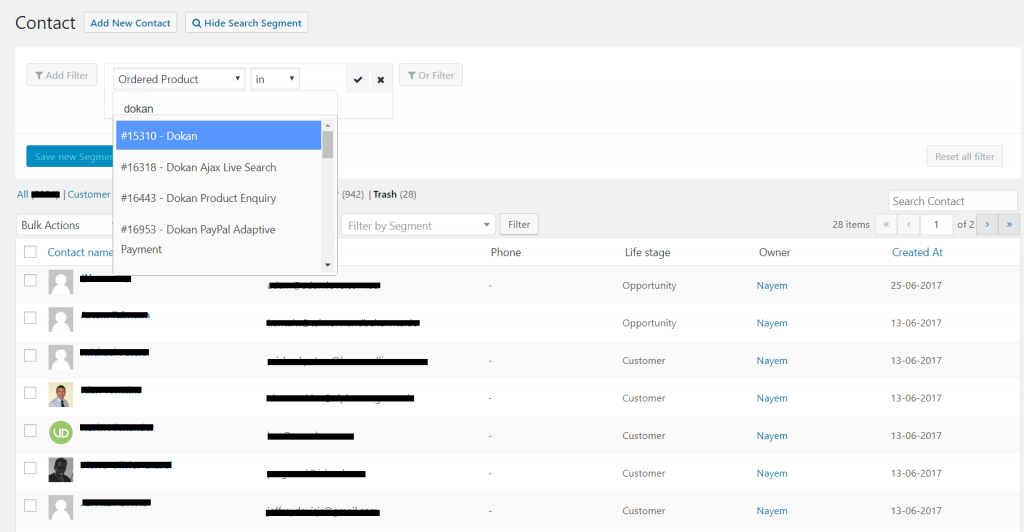
Task: Confirm filter with checkmark icon
Action: pyautogui.click(x=358, y=80)
